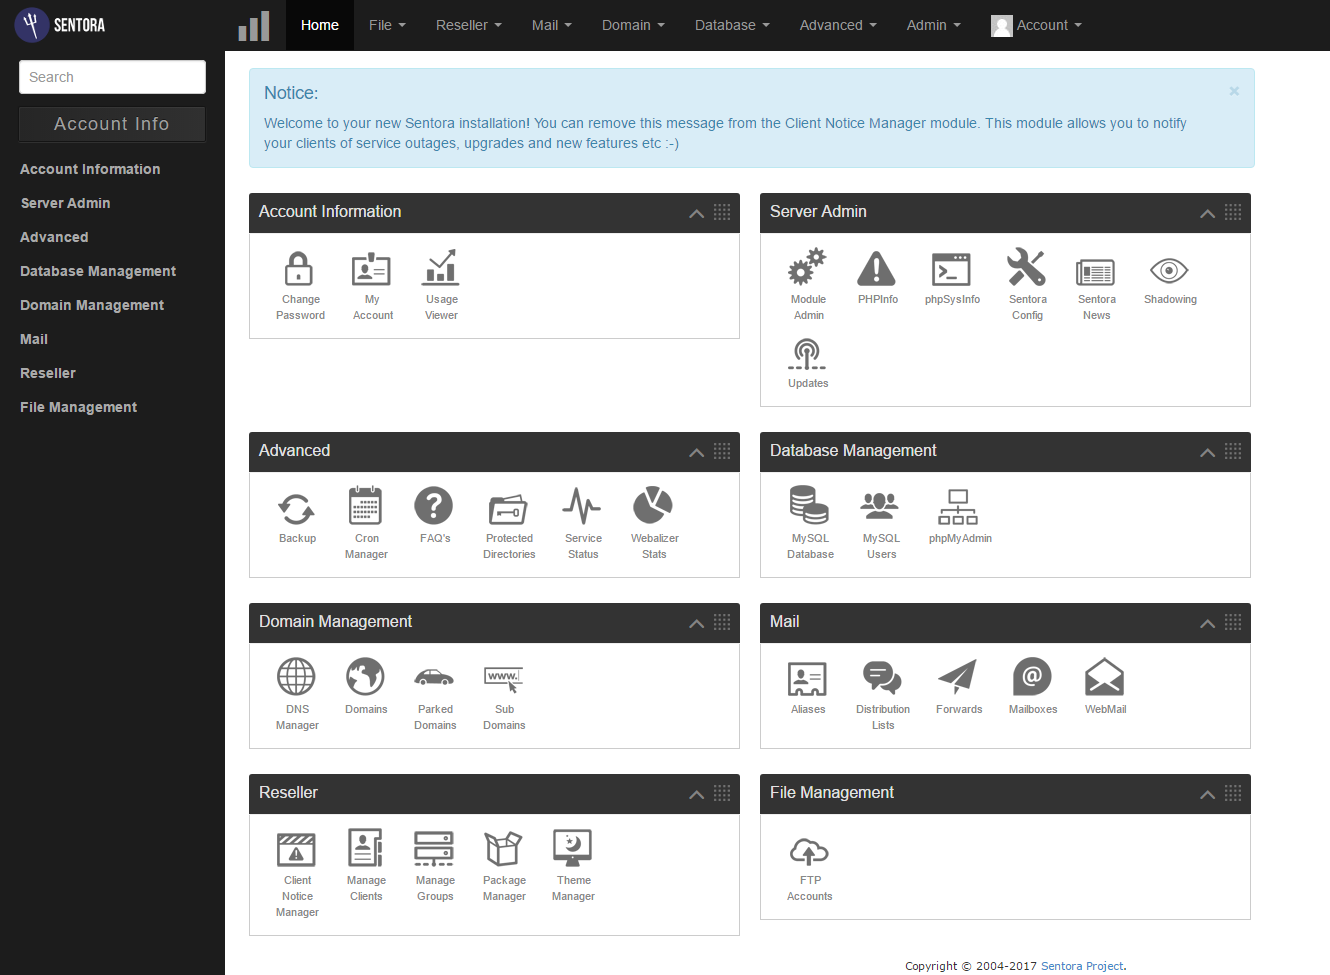The image size is (1330, 975).
Task: Collapse the Domain Management panel
Action: pos(697,624)
